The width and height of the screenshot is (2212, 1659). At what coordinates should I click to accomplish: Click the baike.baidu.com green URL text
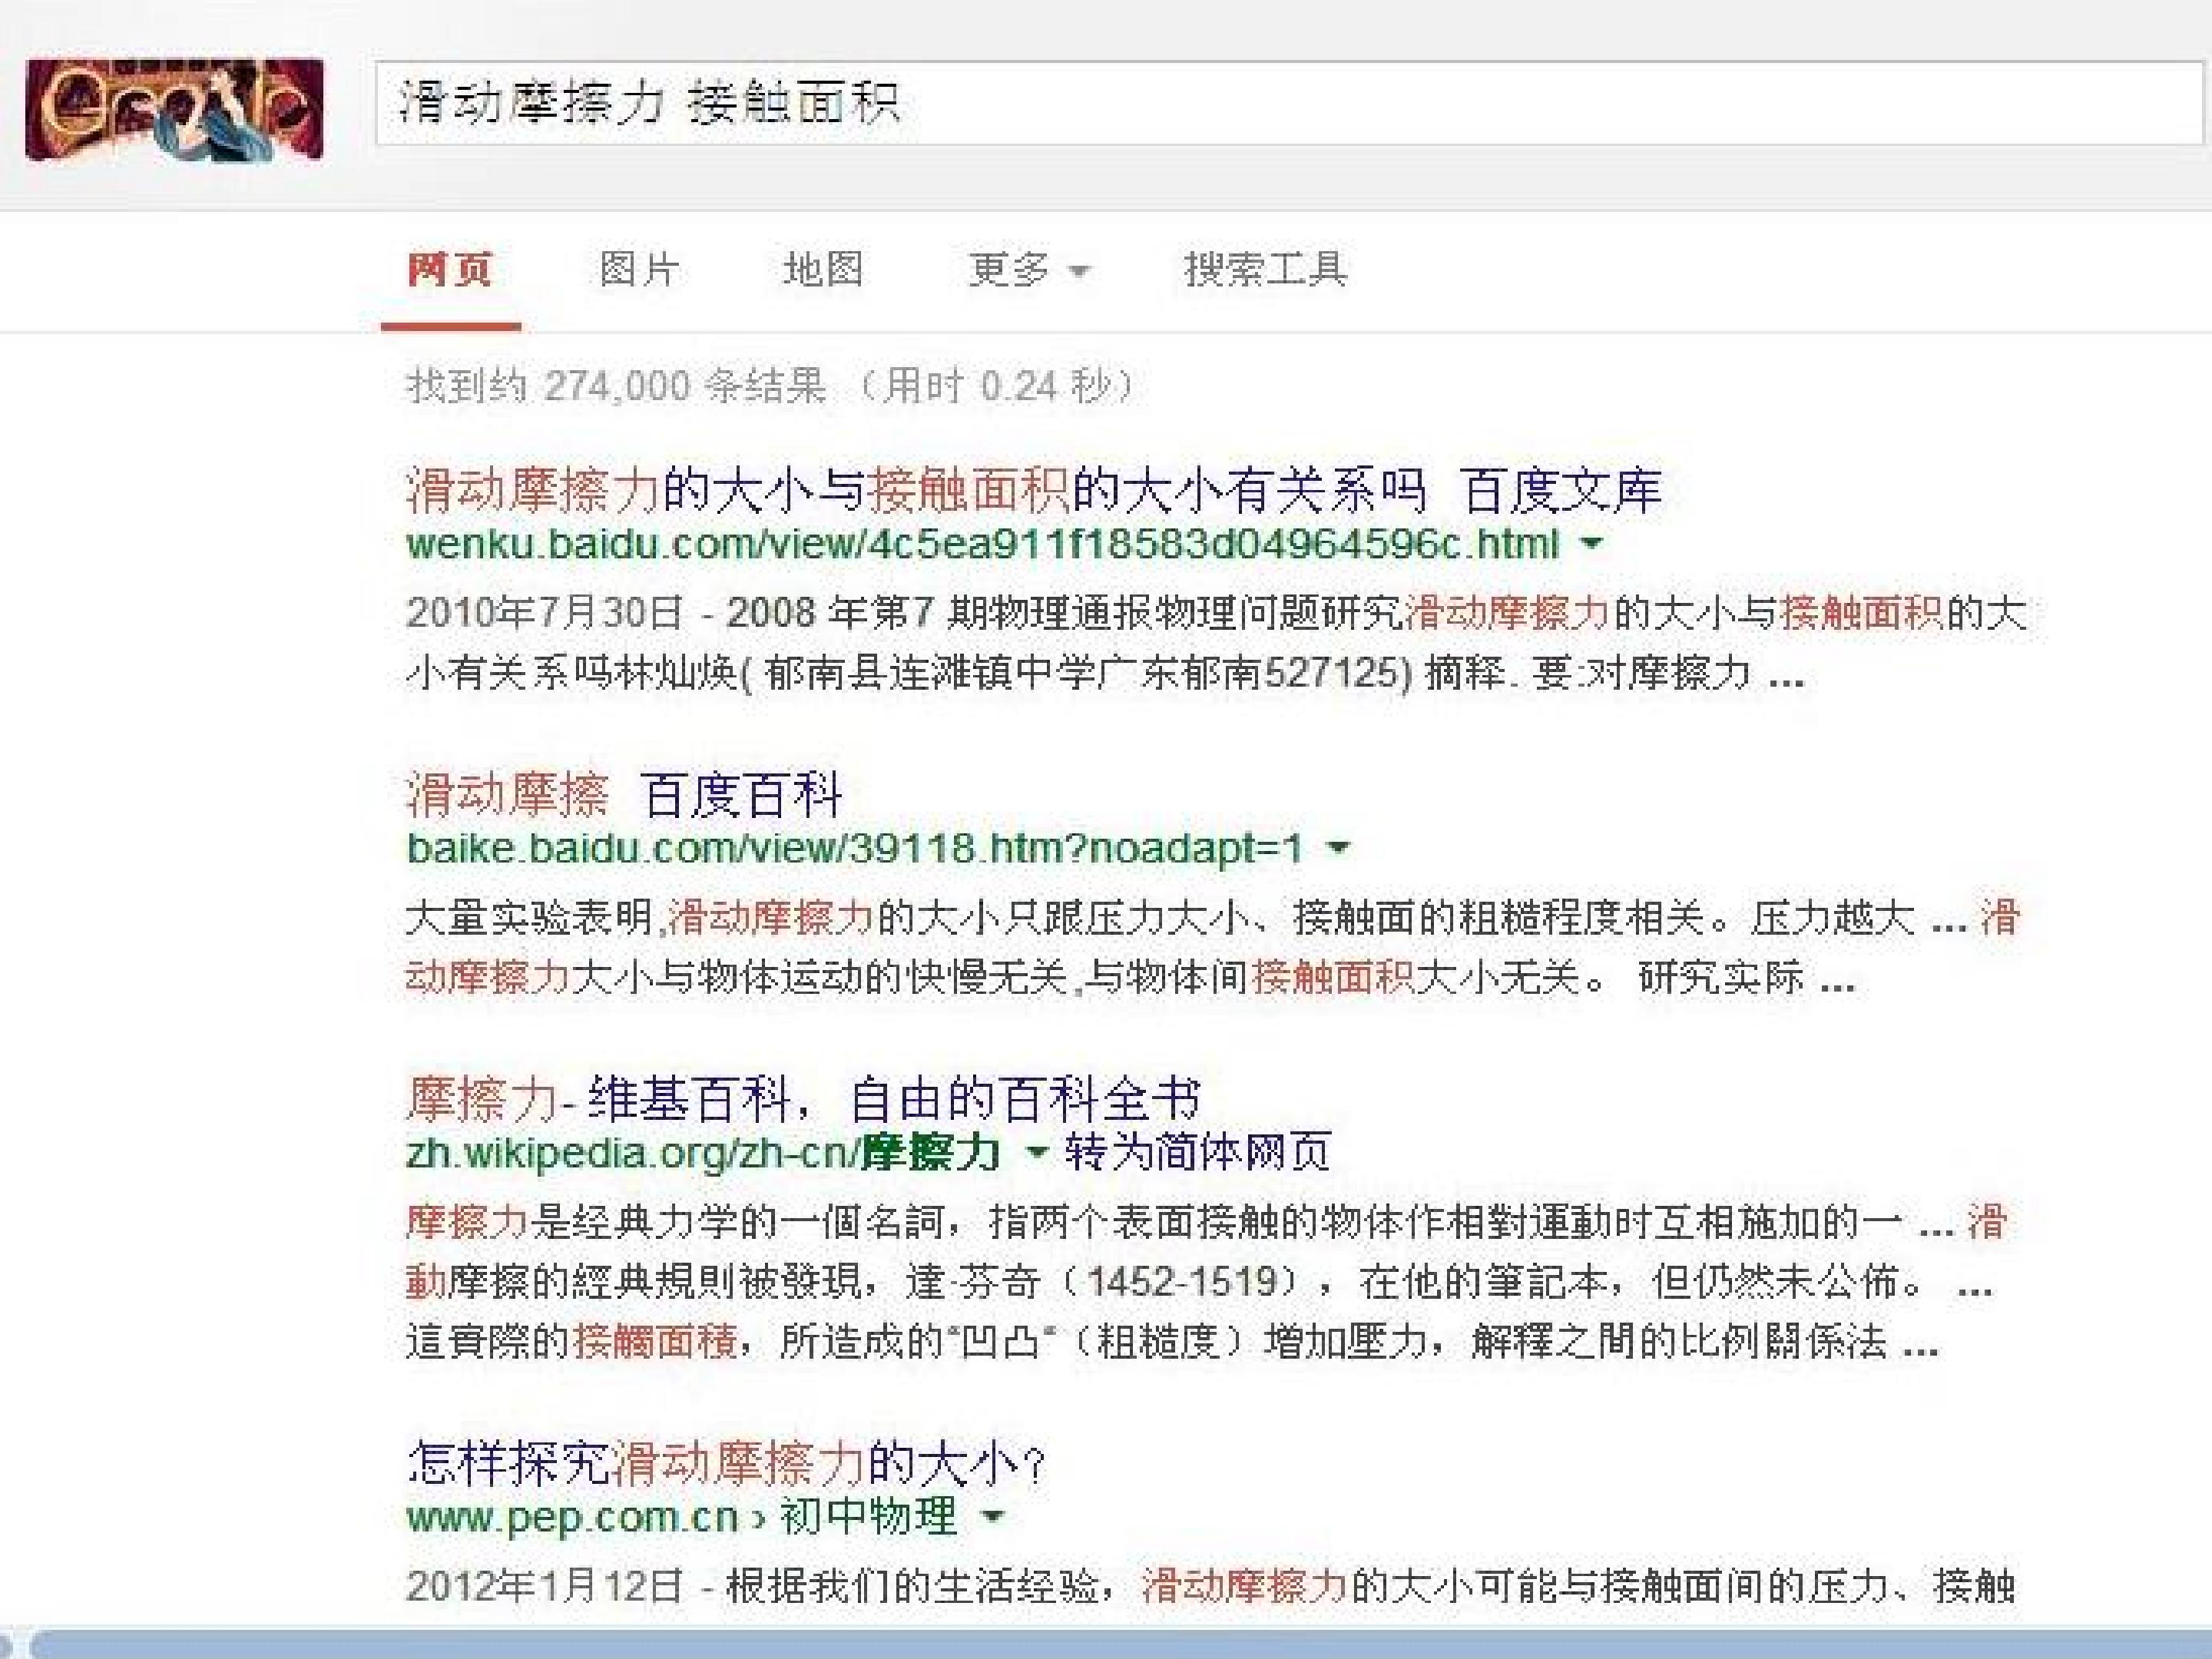[855, 848]
